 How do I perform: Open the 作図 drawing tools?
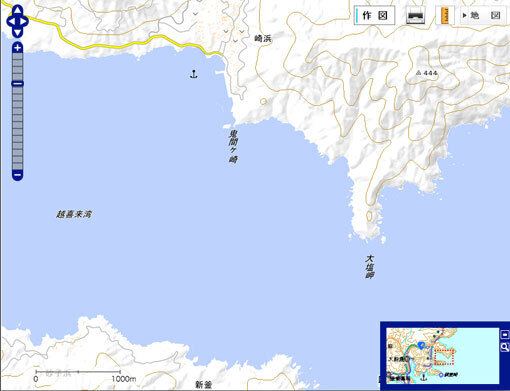point(375,16)
